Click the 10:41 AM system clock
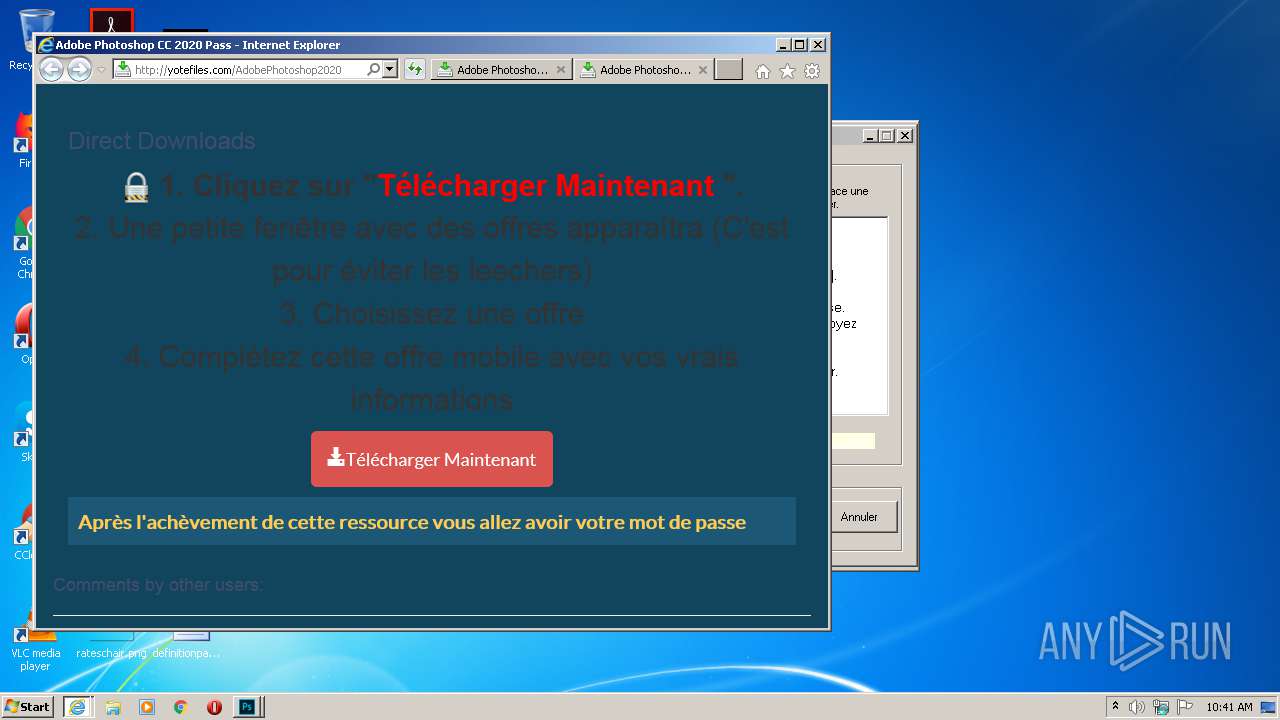 [x=1229, y=707]
